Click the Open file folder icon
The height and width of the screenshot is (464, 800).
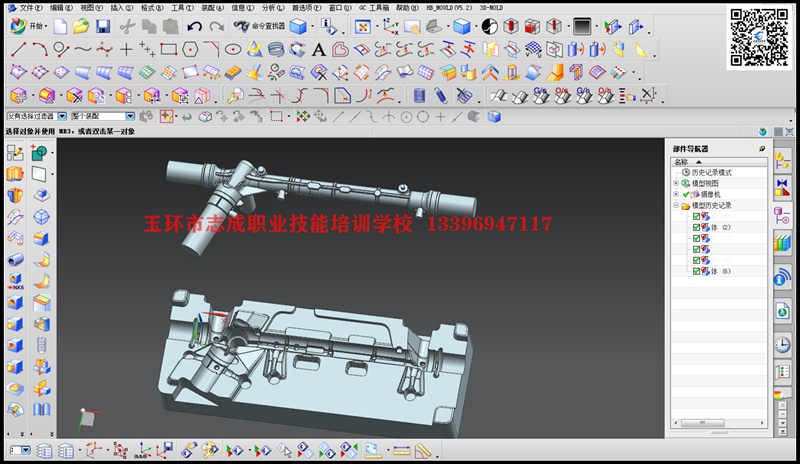click(81, 26)
